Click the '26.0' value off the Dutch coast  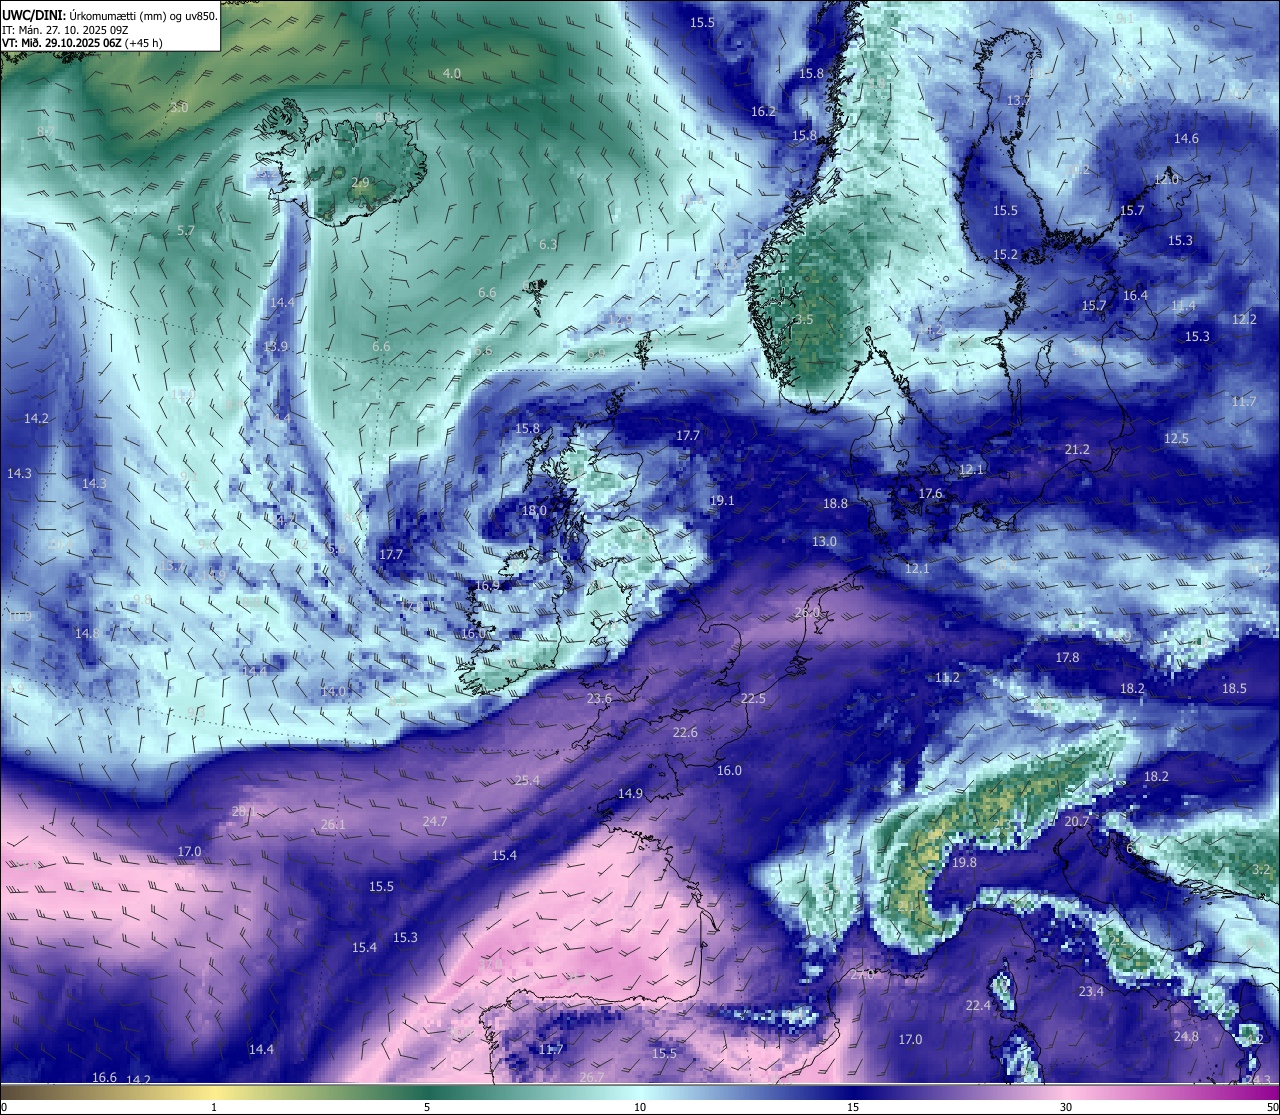click(807, 613)
